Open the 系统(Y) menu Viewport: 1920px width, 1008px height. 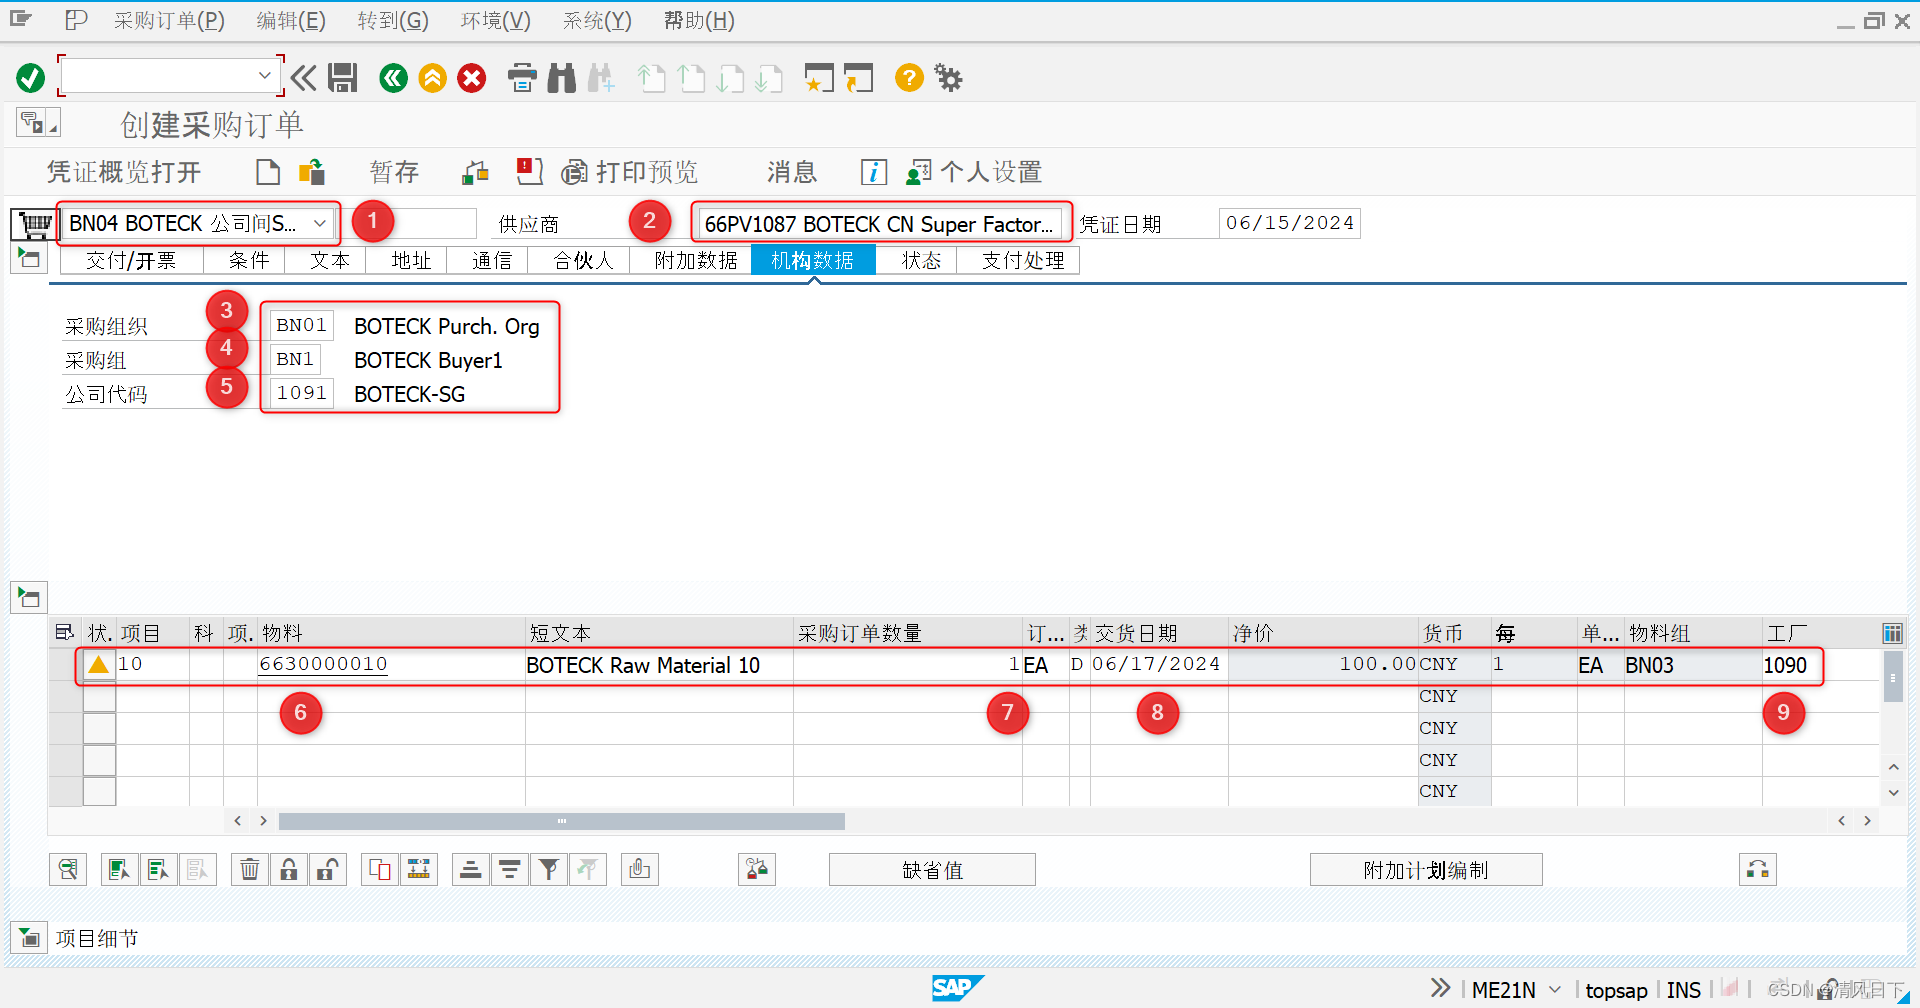(597, 21)
